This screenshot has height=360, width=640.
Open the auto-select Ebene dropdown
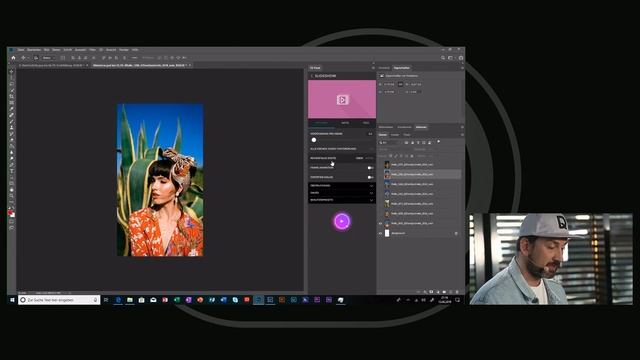coord(48,58)
